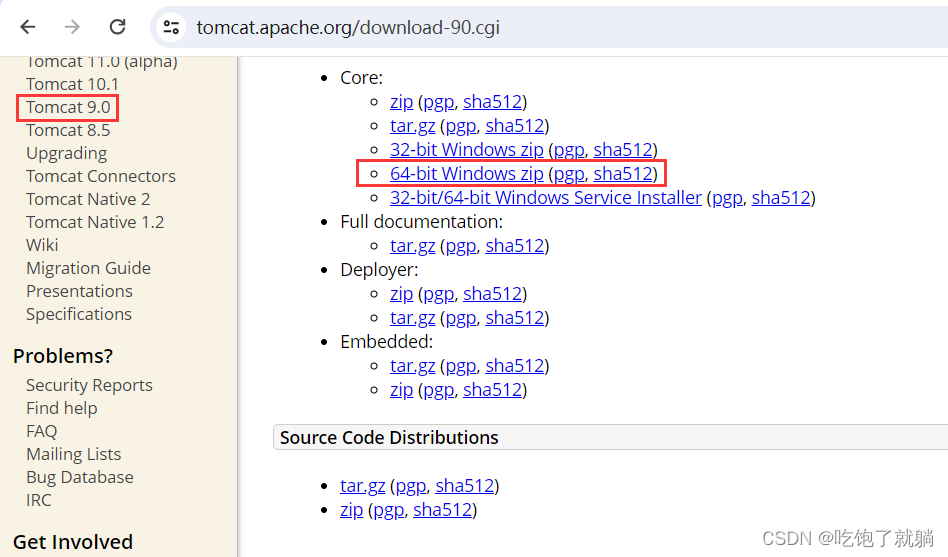Open the Upgrading sidebar link

[67, 154]
